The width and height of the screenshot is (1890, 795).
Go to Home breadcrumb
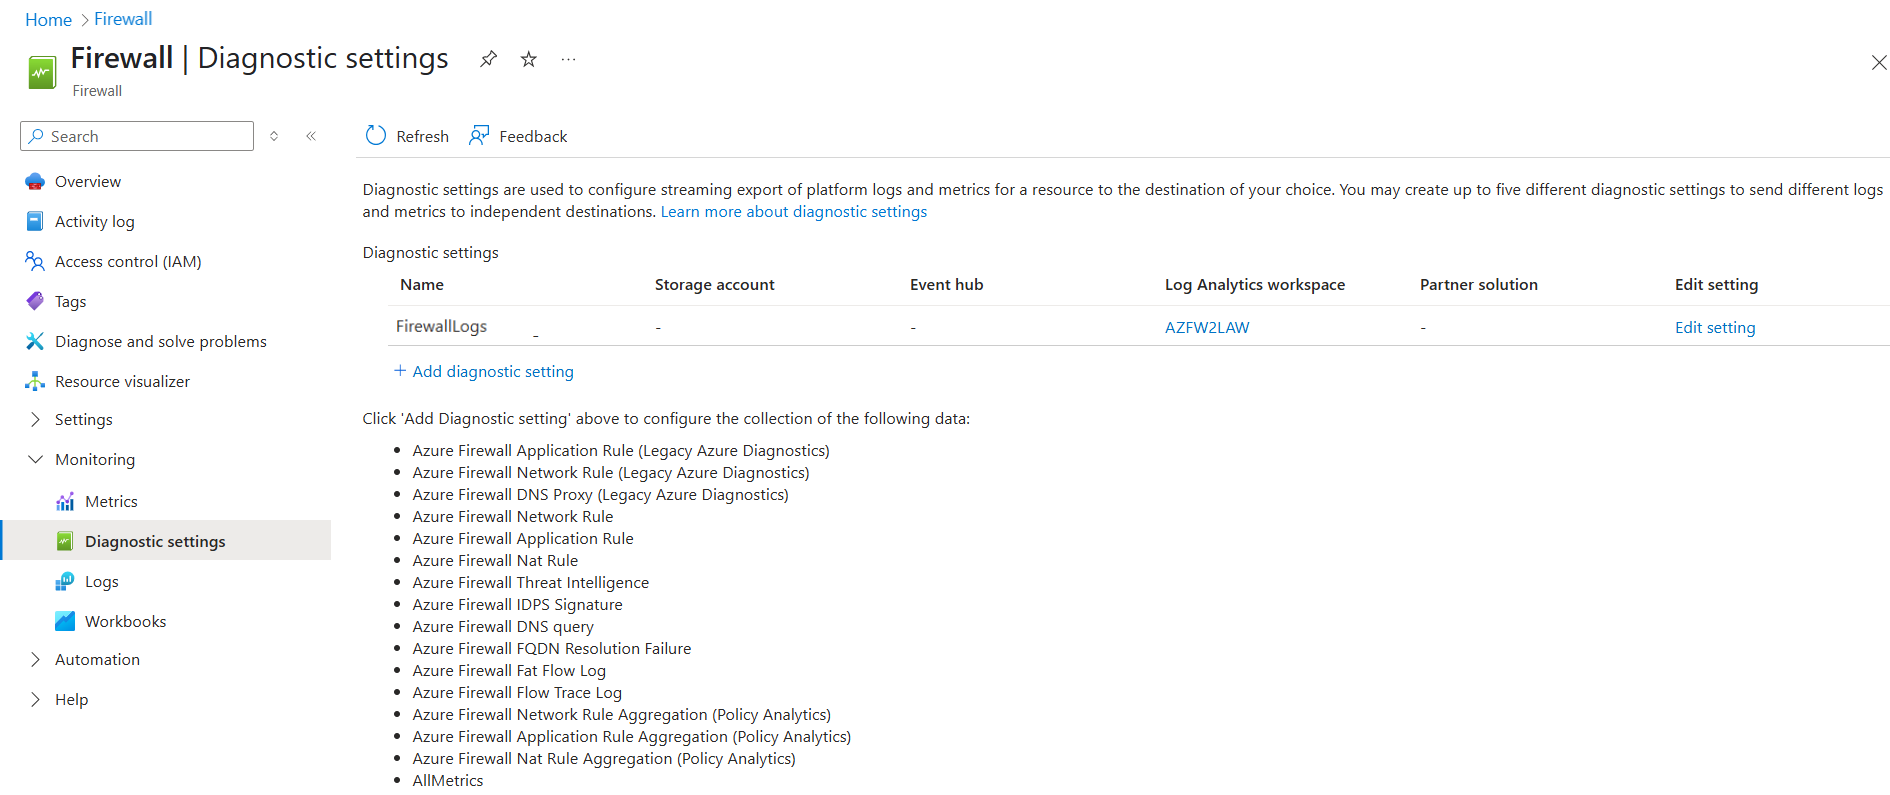pyautogui.click(x=48, y=19)
